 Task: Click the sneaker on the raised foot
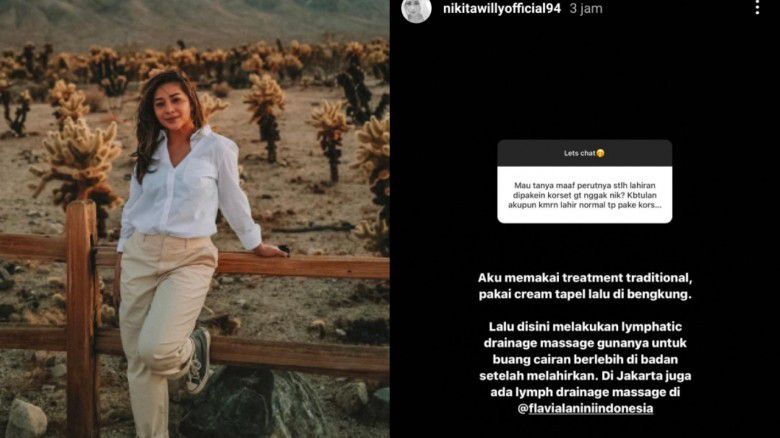tap(199, 361)
